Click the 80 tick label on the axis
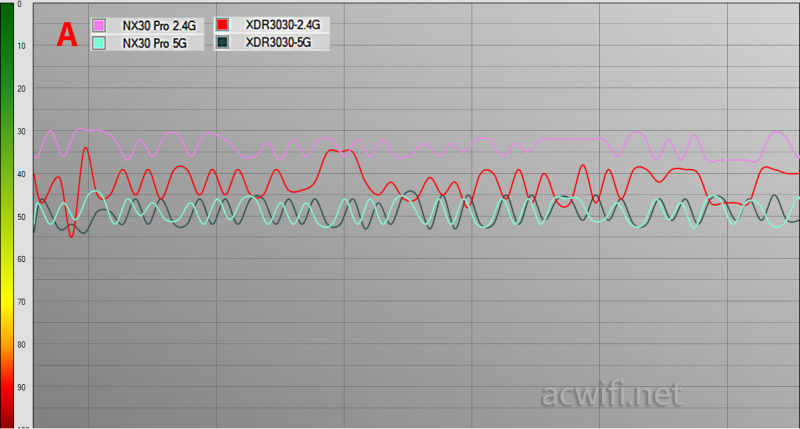This screenshot has height=429, width=800. [x=20, y=344]
